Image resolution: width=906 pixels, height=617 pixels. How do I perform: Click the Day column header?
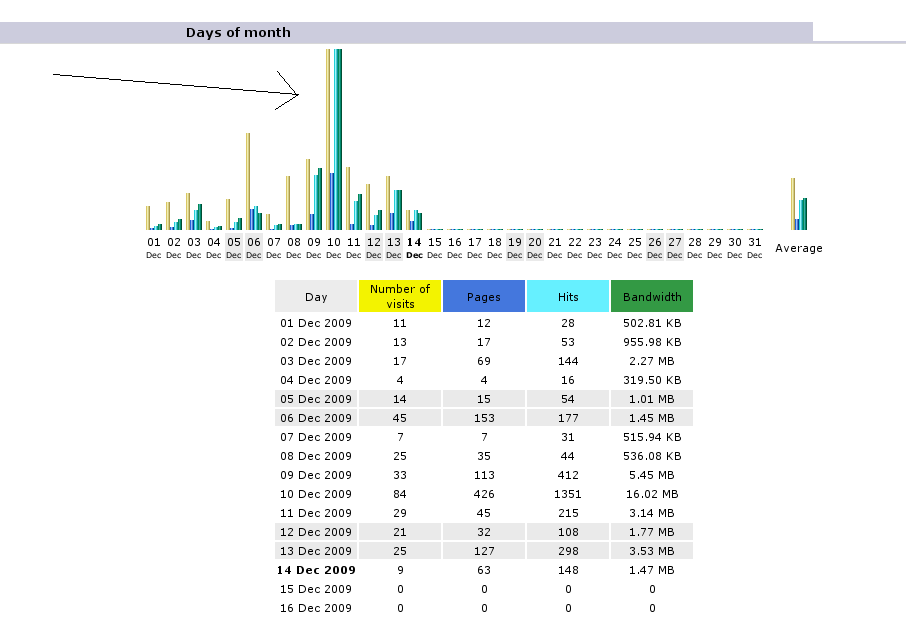coord(316,296)
